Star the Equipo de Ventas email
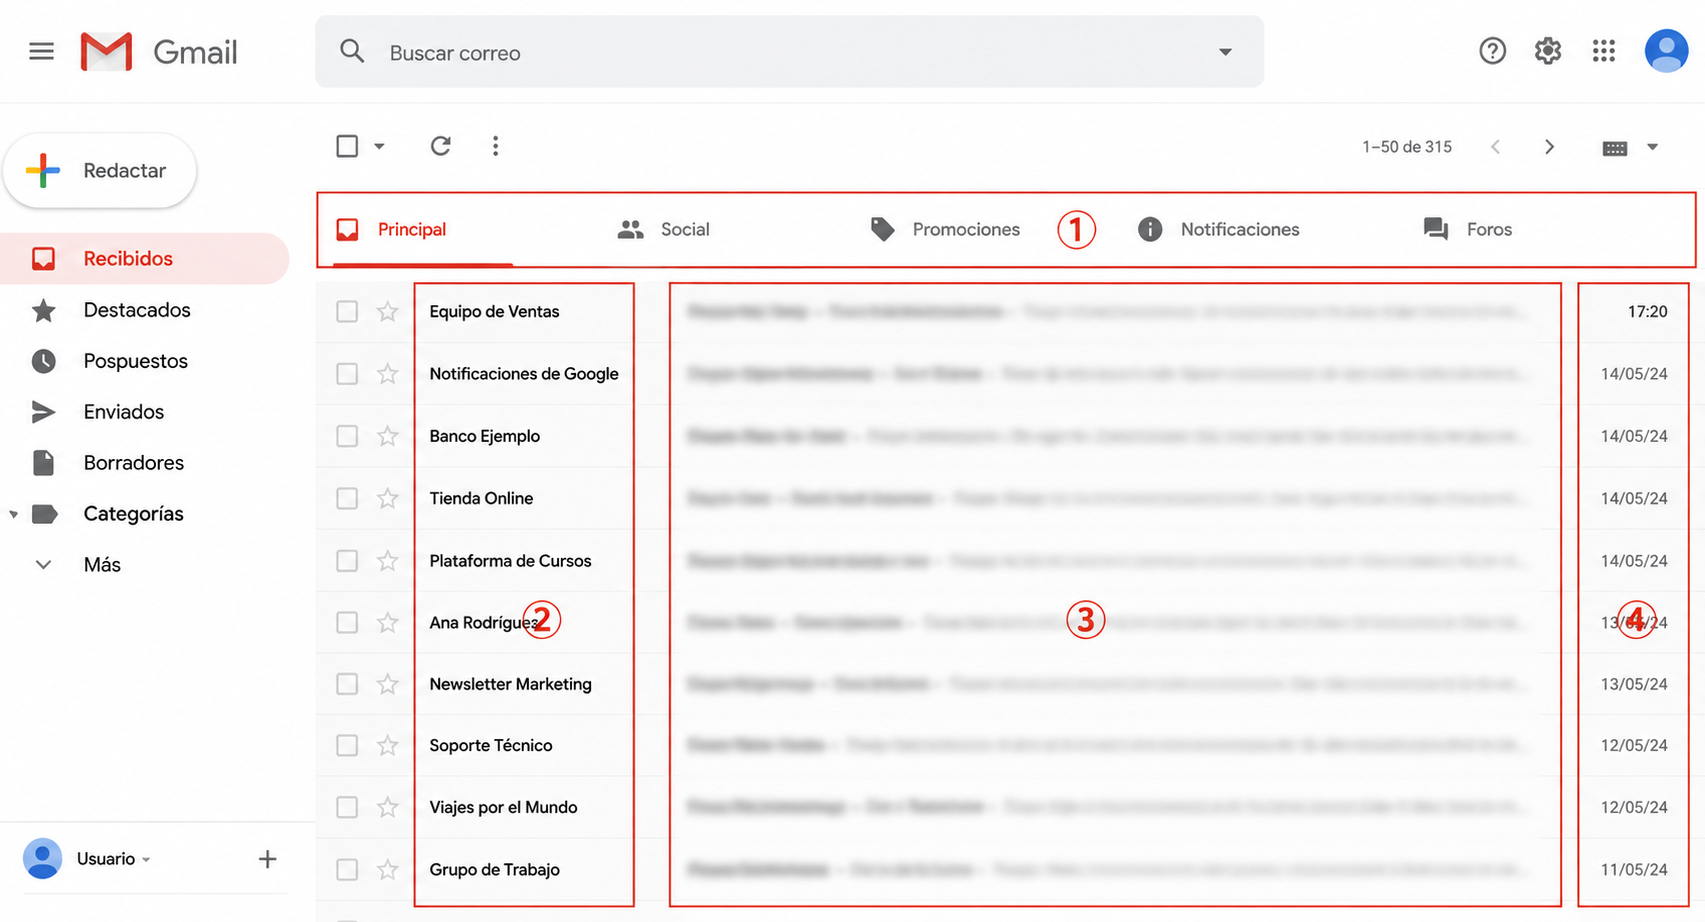The width and height of the screenshot is (1705, 922). coord(387,312)
